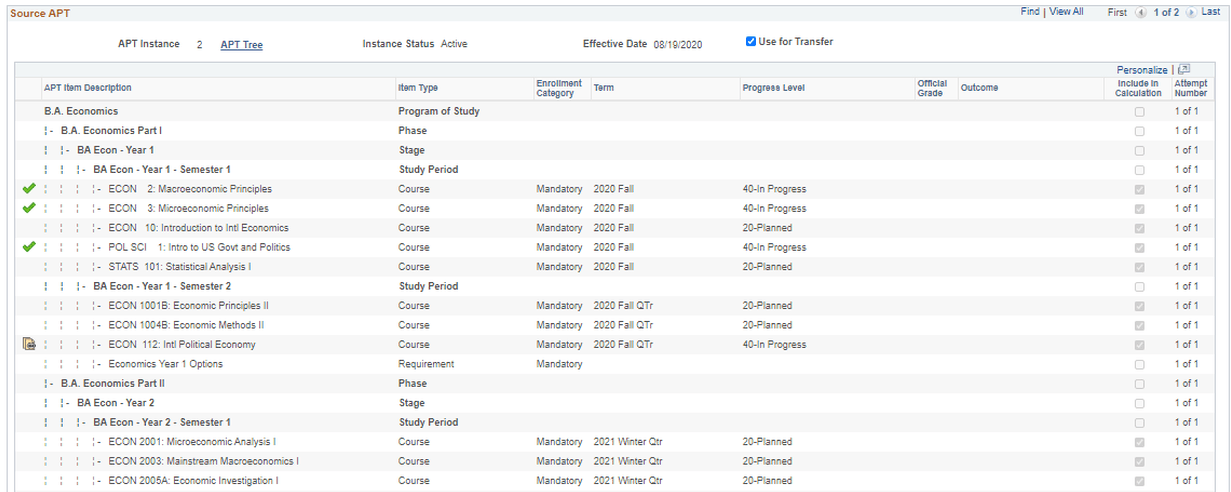
Task: Toggle Include in Calculation for B.A. Economics Part I
Action: 1139,131
